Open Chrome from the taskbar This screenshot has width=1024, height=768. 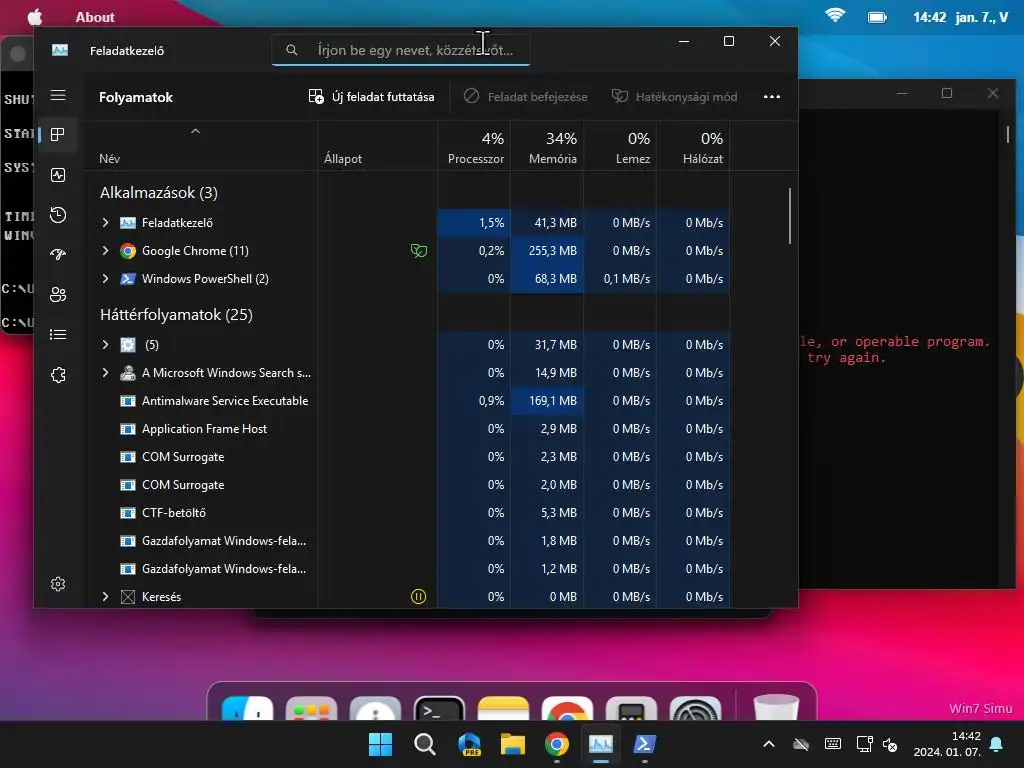[x=556, y=744]
